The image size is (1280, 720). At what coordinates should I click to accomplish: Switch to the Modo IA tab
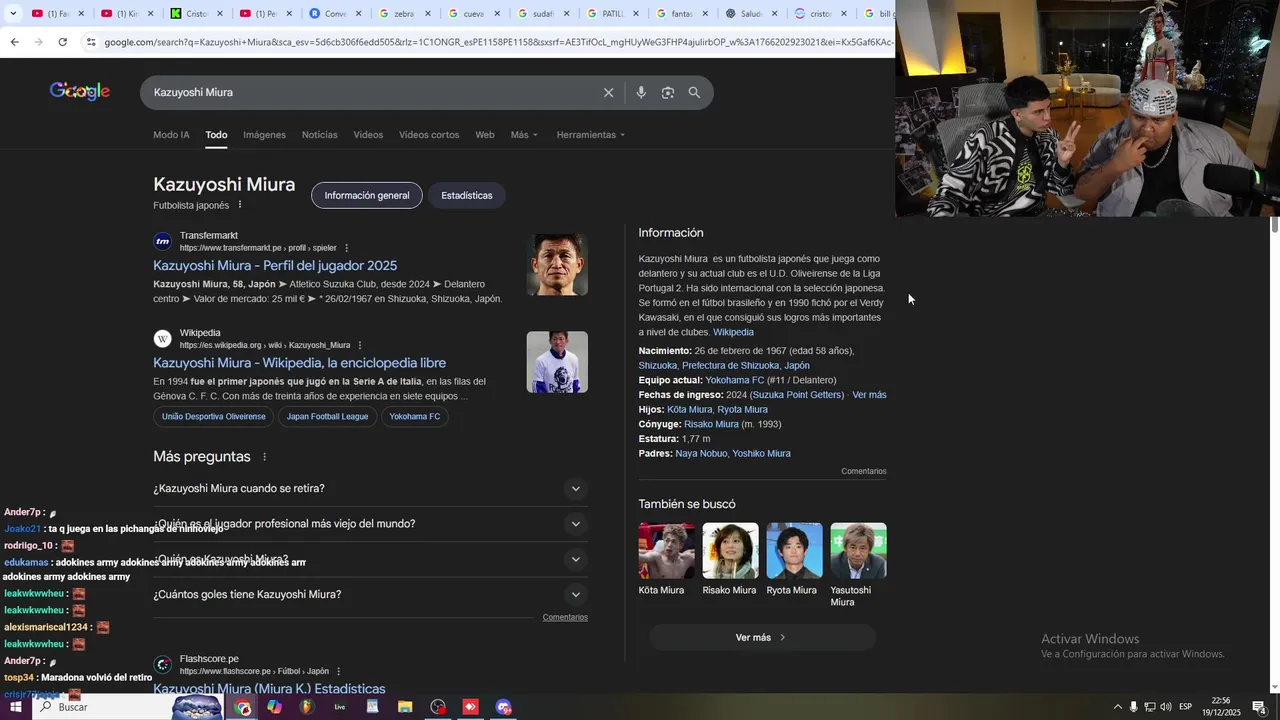[171, 135]
